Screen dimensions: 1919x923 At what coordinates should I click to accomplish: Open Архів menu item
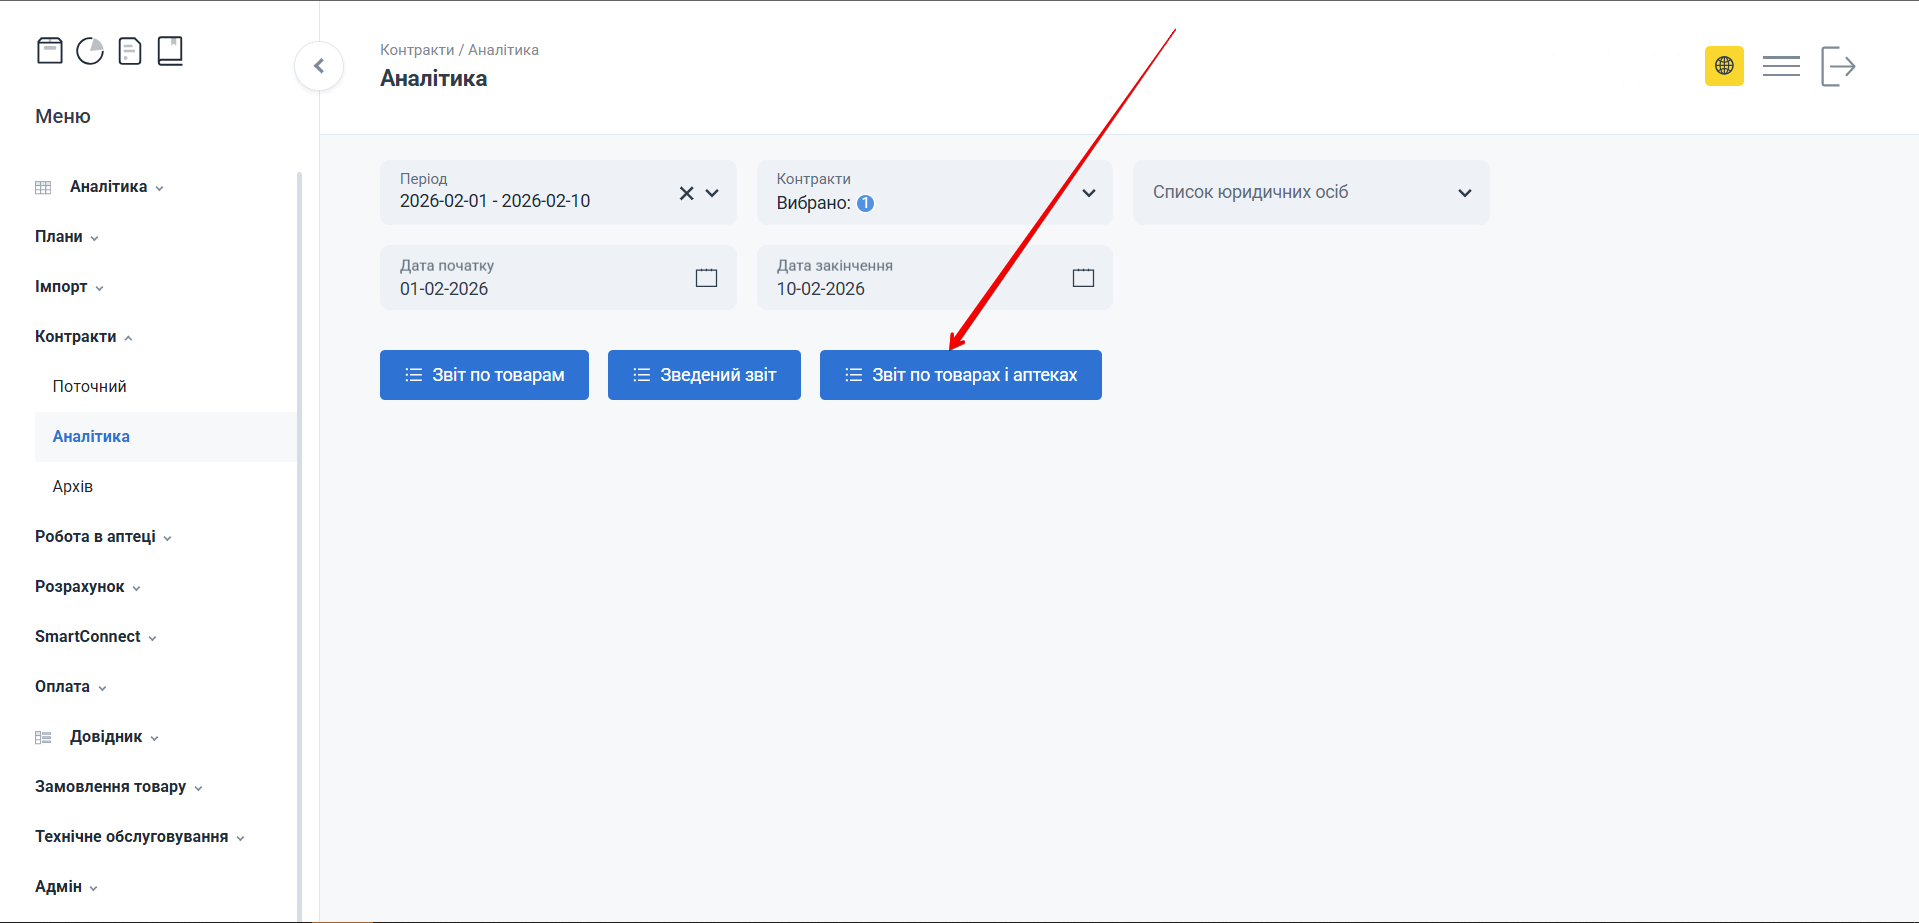(73, 487)
